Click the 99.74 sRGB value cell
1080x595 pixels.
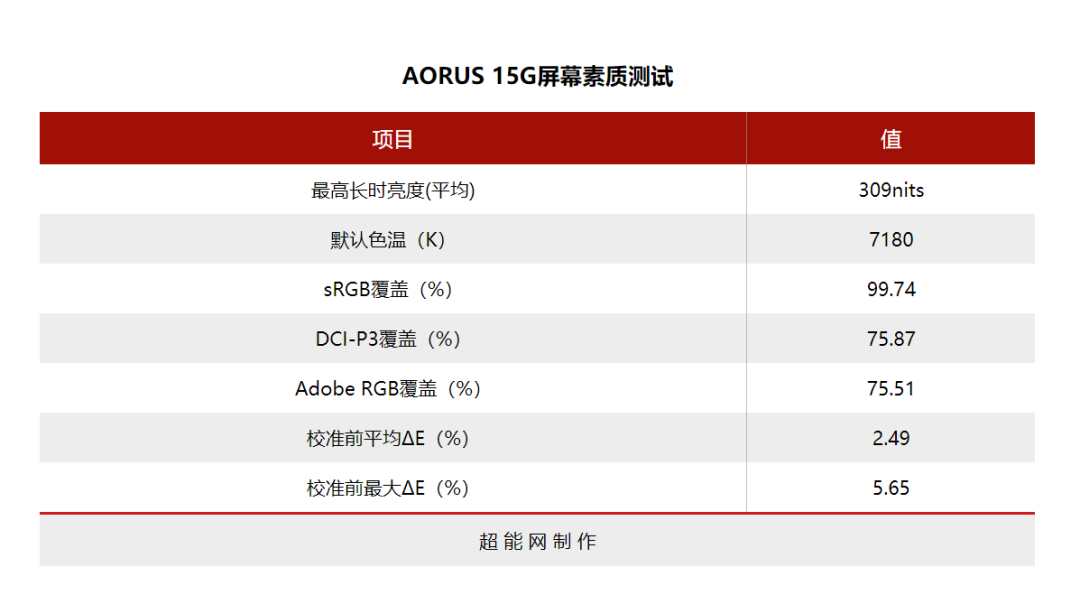pyautogui.click(x=891, y=289)
